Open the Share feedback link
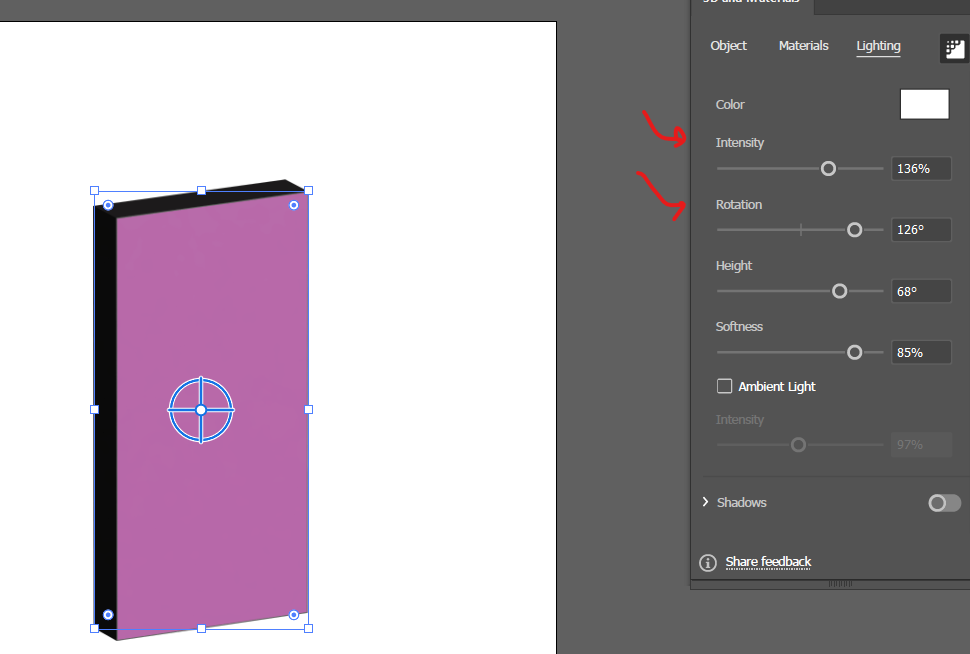The height and width of the screenshot is (654, 970). 767,562
